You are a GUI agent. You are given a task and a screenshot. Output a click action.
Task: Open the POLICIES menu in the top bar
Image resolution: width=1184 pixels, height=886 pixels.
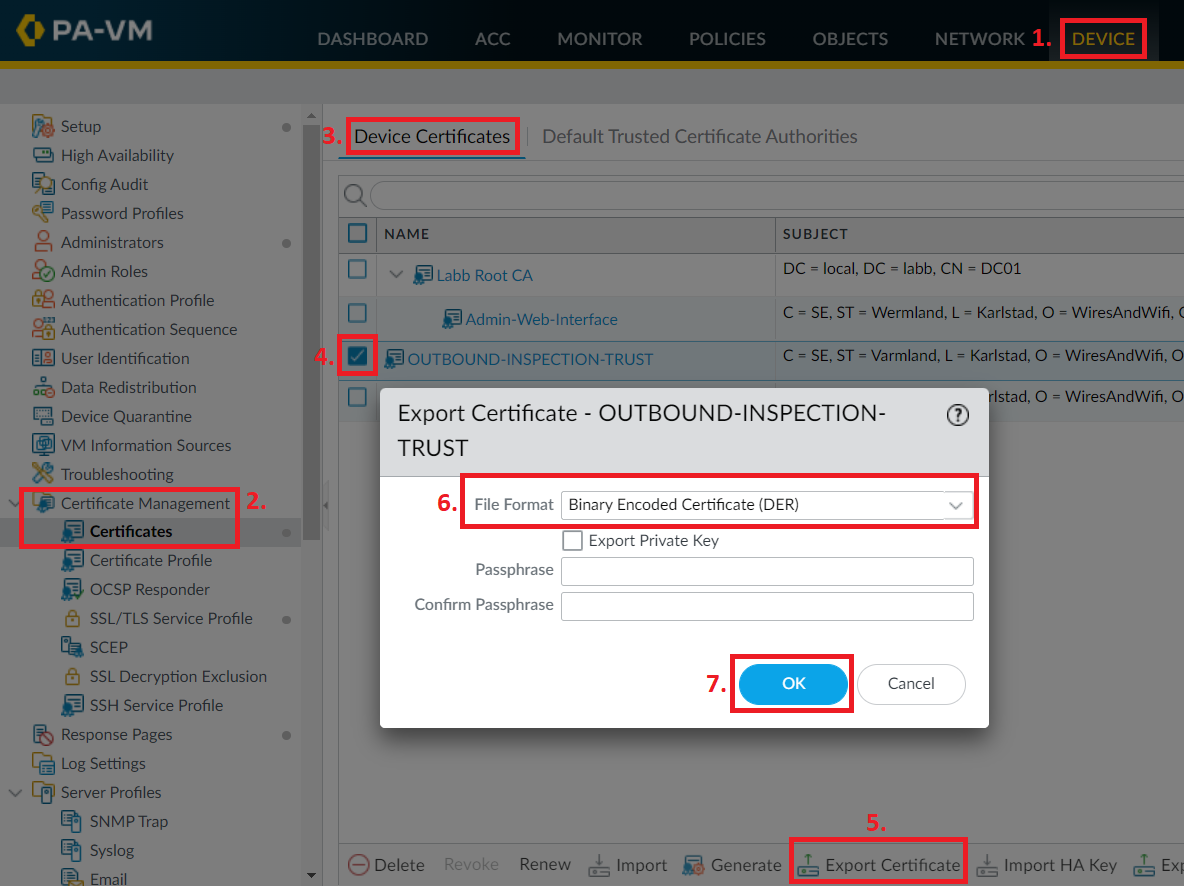click(727, 39)
